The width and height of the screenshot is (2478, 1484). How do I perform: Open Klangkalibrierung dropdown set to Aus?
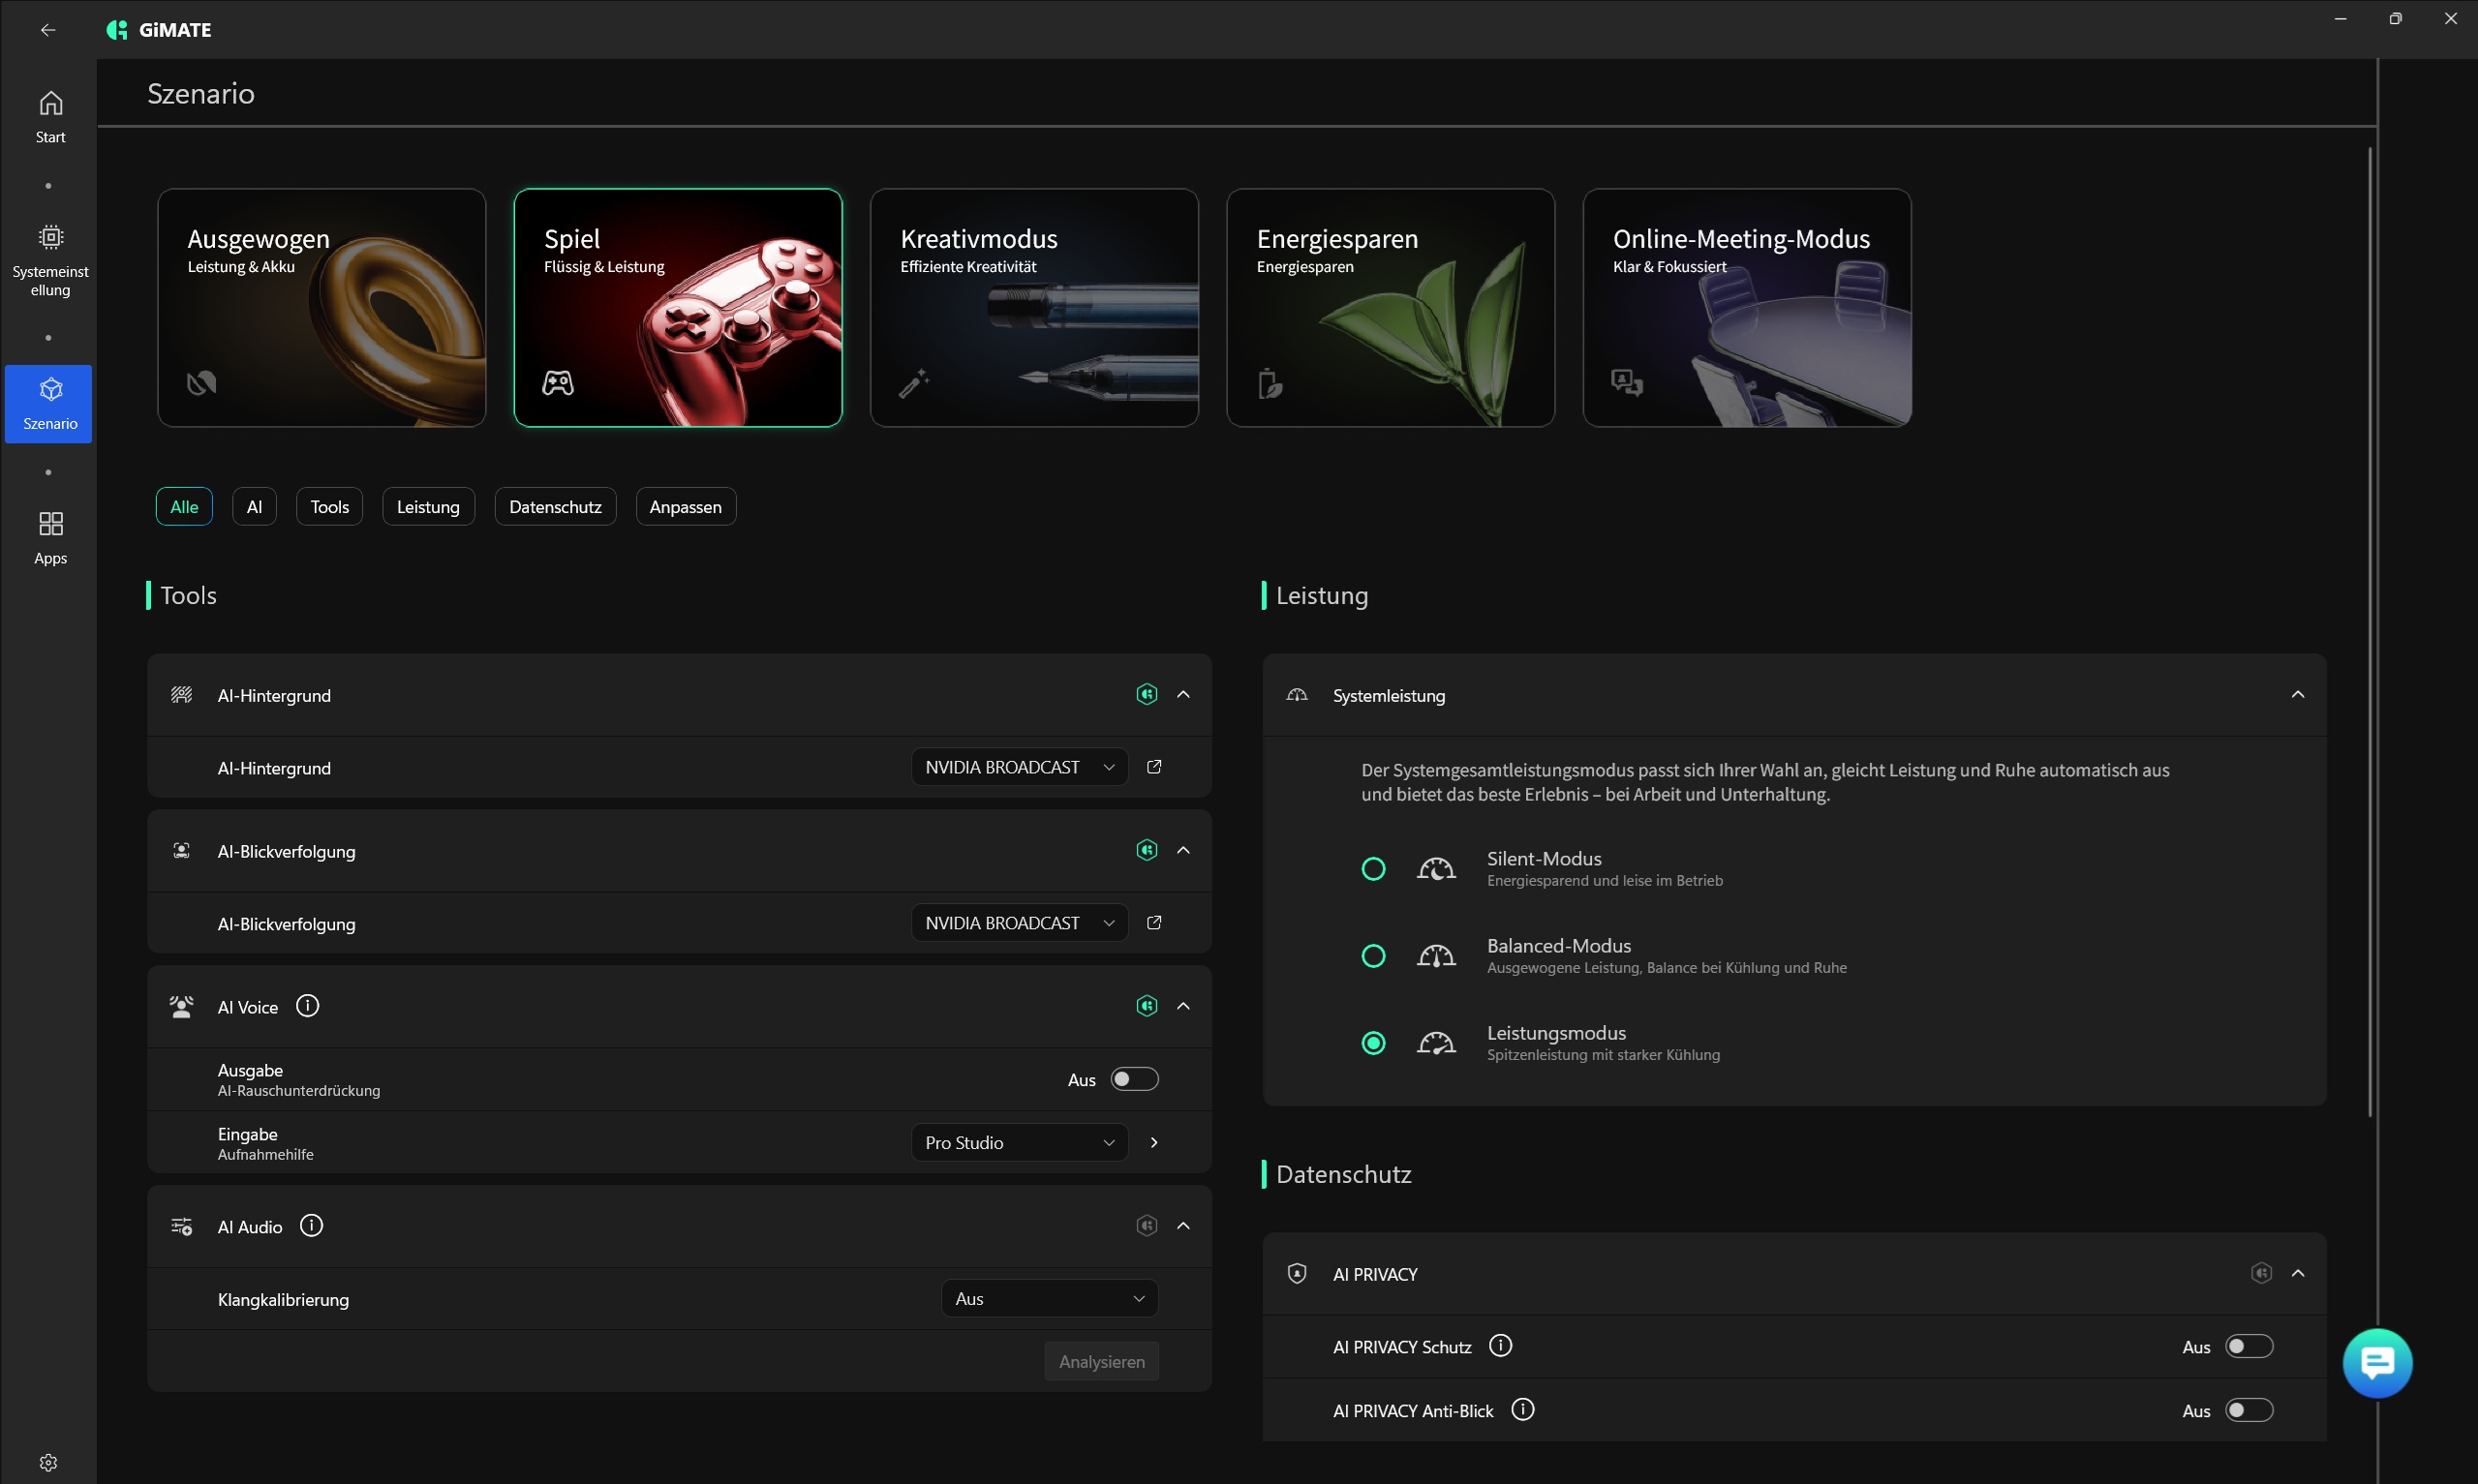click(1049, 1298)
